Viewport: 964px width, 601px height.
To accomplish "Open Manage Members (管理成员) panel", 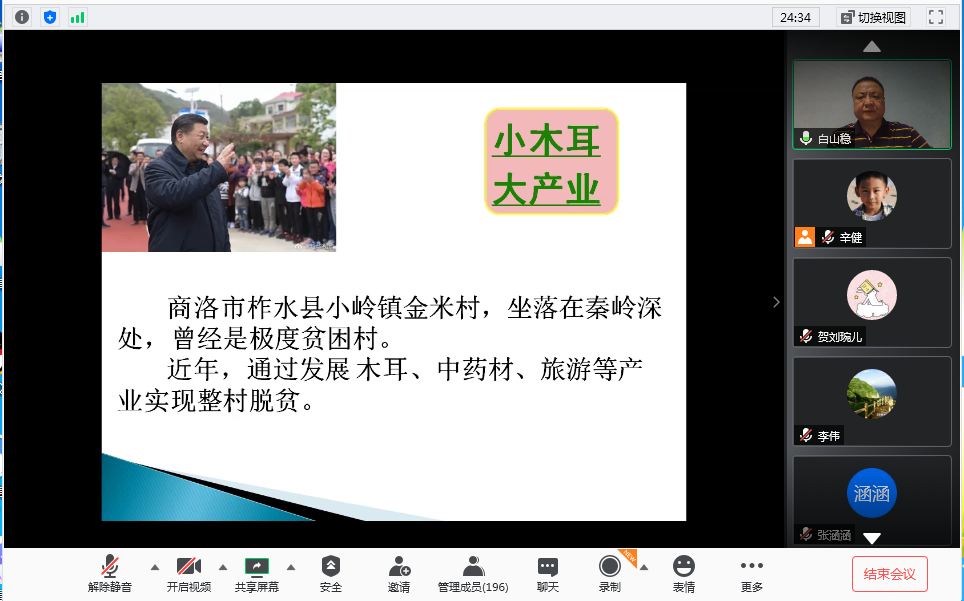I will click(x=473, y=574).
